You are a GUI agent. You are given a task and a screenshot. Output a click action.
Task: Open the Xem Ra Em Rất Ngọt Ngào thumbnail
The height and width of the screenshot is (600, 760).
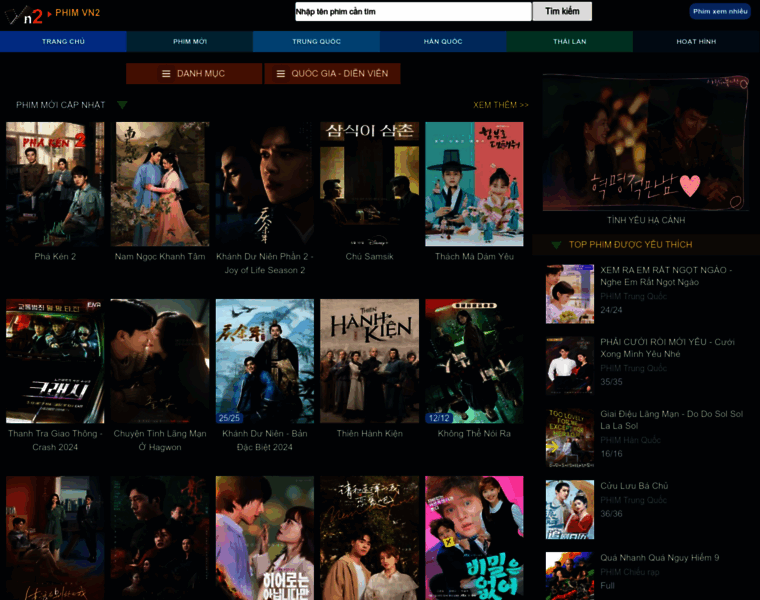coord(570,294)
